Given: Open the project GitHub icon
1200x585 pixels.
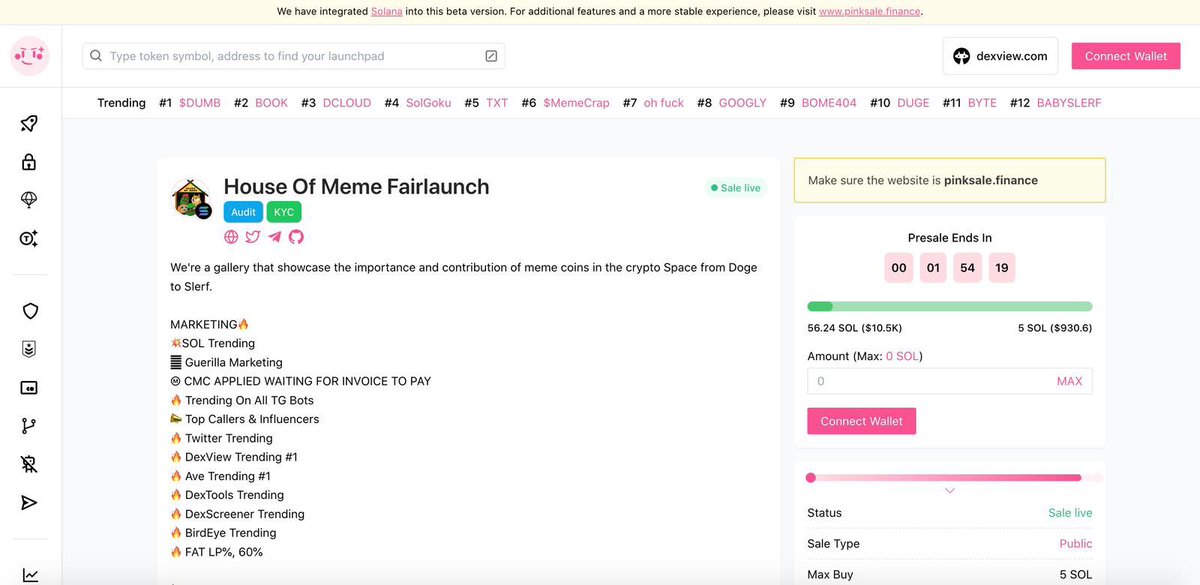Looking at the screenshot, I should 296,237.
